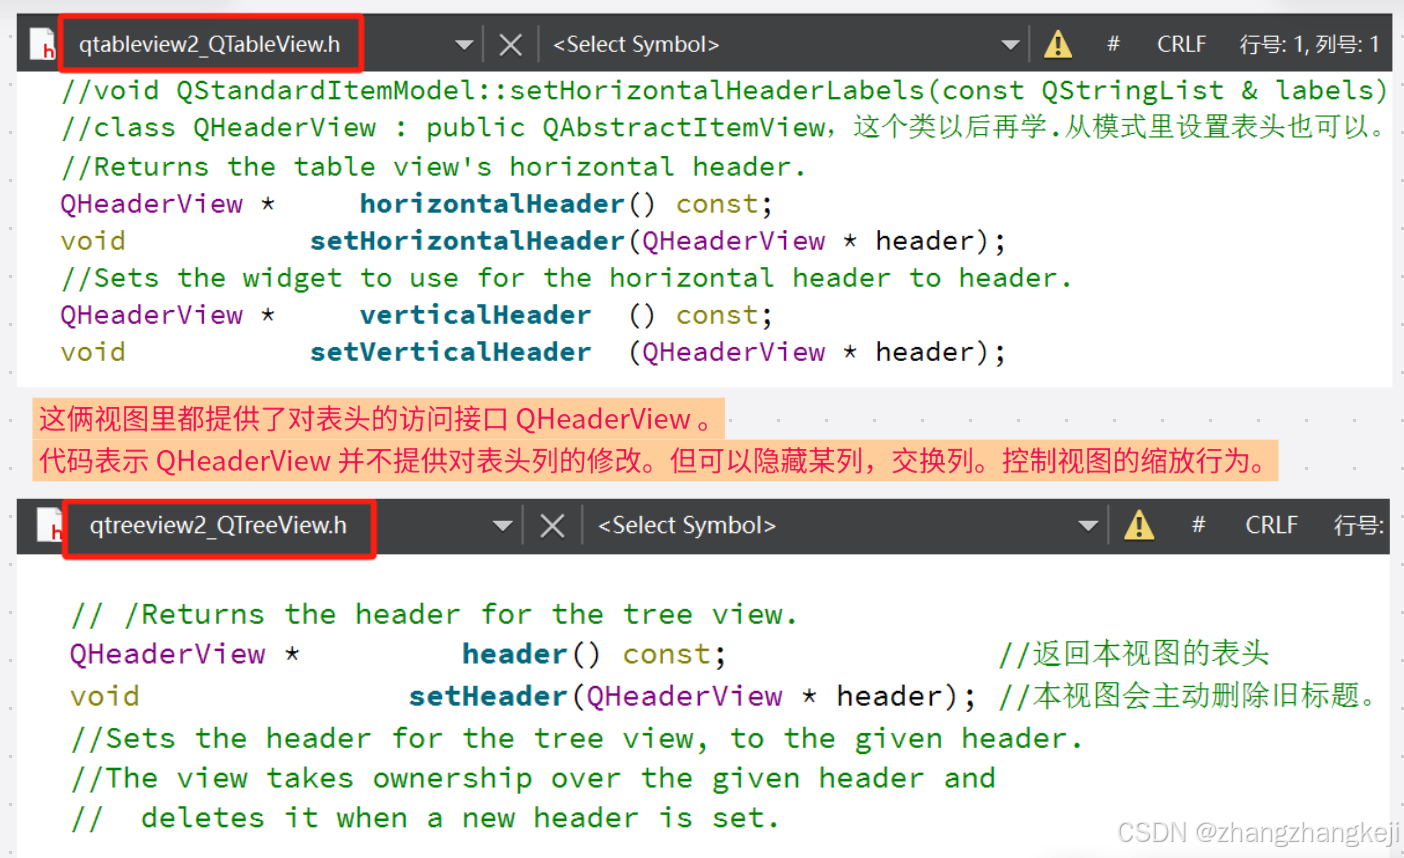Expand open-documents dropdown arrow next to qtableview2_QTableView.h
The height and width of the screenshot is (858, 1404).
[464, 44]
